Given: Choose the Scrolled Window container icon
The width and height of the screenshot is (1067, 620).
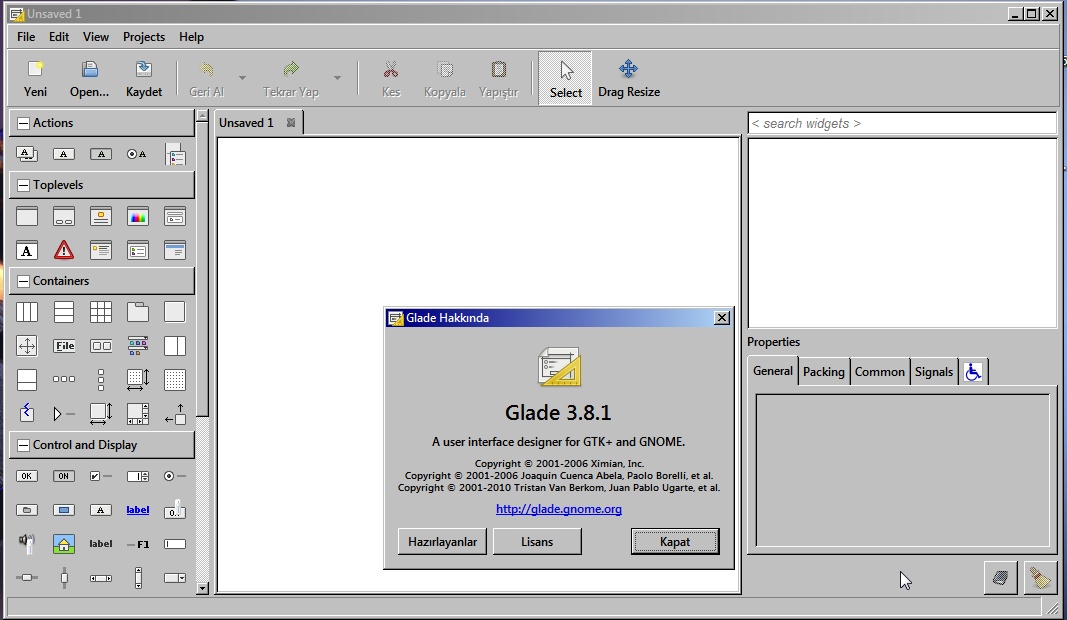Looking at the screenshot, I should tap(137, 414).
